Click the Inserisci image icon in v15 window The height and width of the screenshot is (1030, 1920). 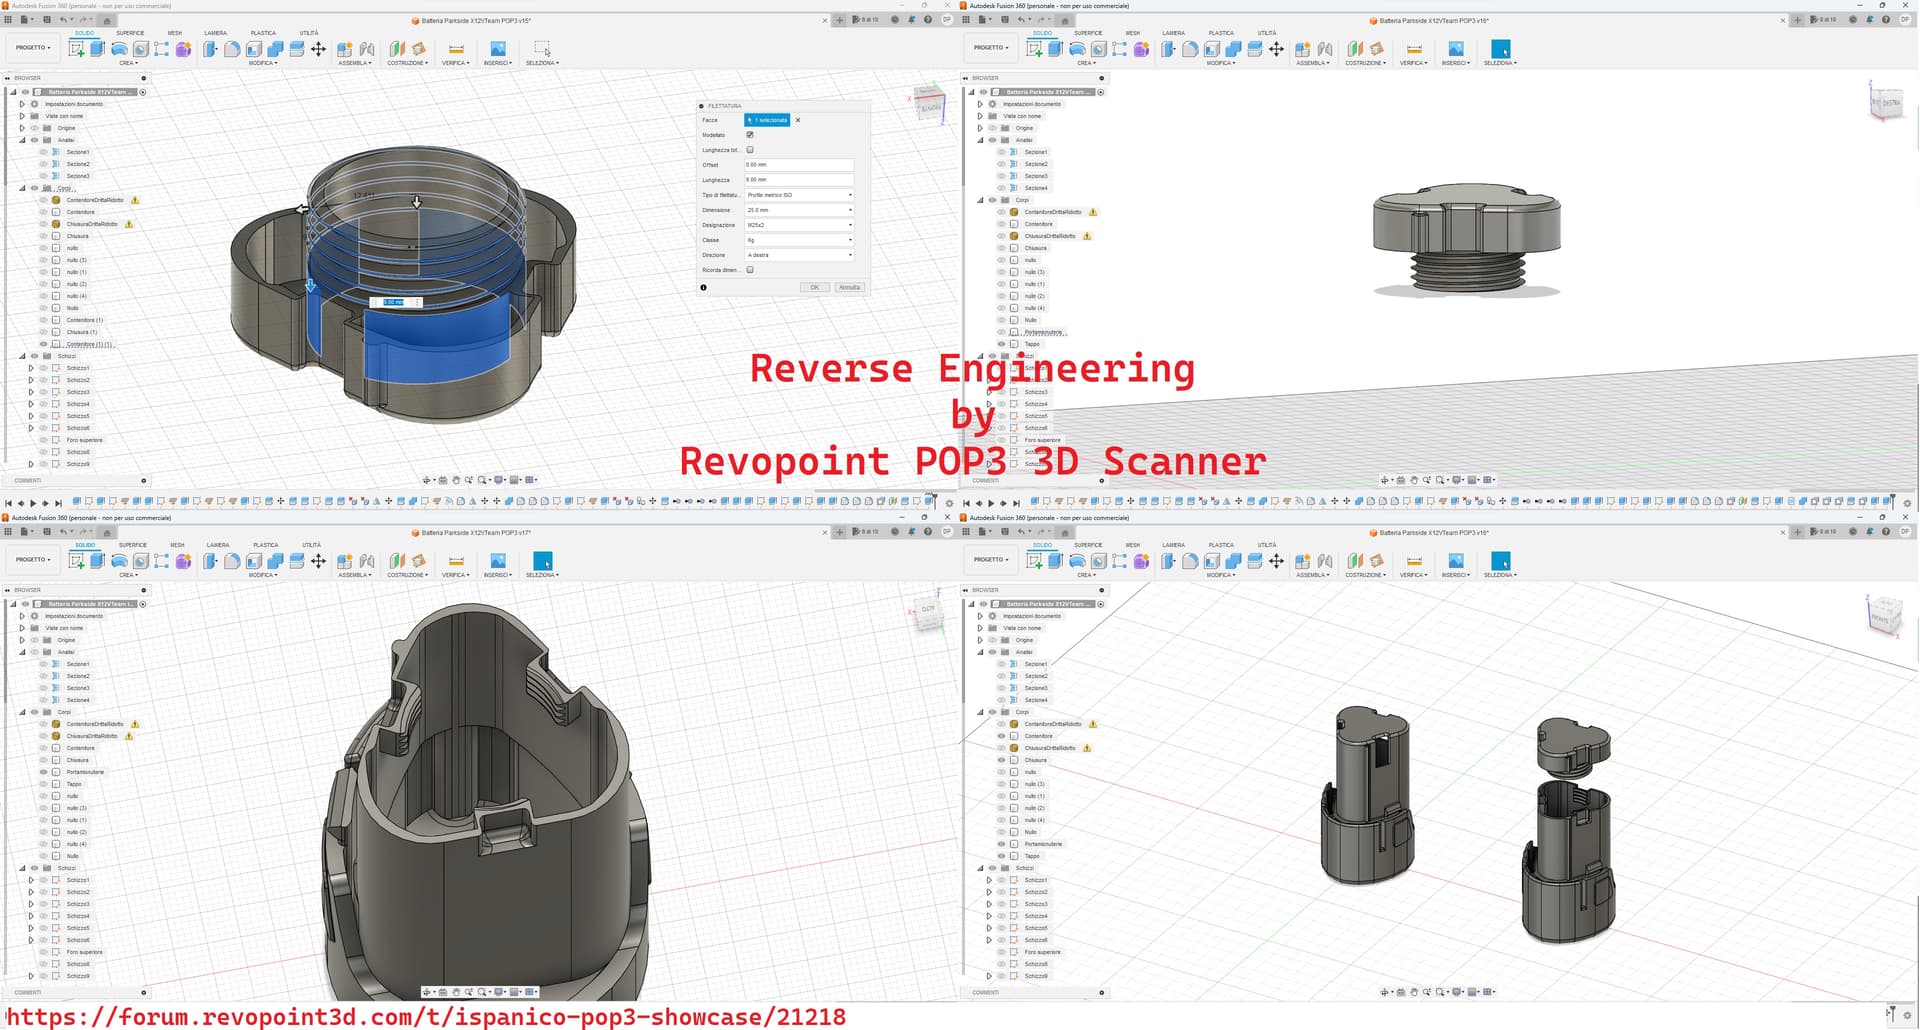pyautogui.click(x=497, y=49)
